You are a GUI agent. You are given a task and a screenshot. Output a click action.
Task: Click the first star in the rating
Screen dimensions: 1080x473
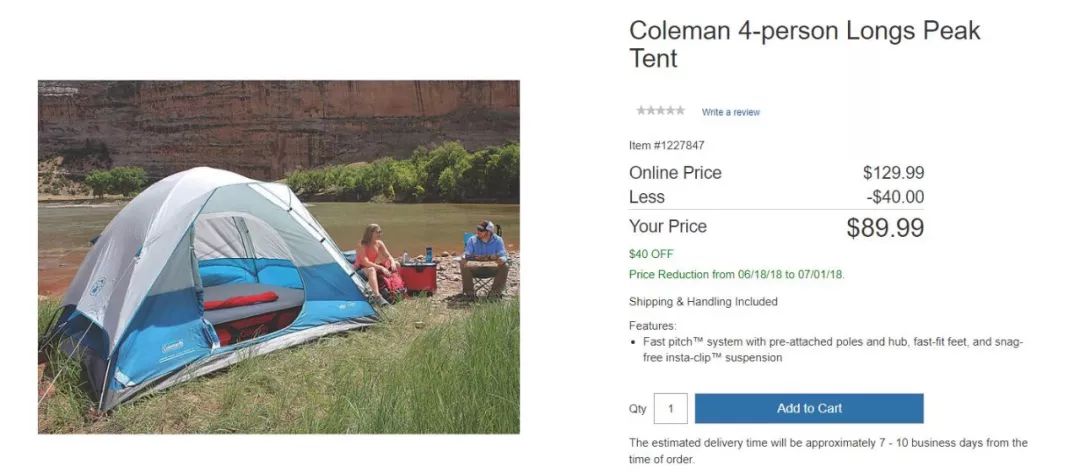point(641,111)
